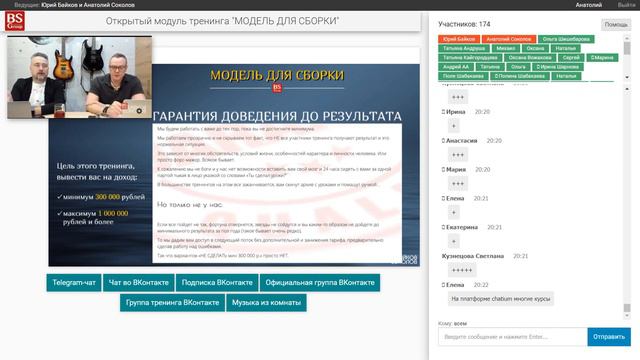This screenshot has height=360, width=640.
Task: Click chat author name Мария
Action: click(456, 169)
